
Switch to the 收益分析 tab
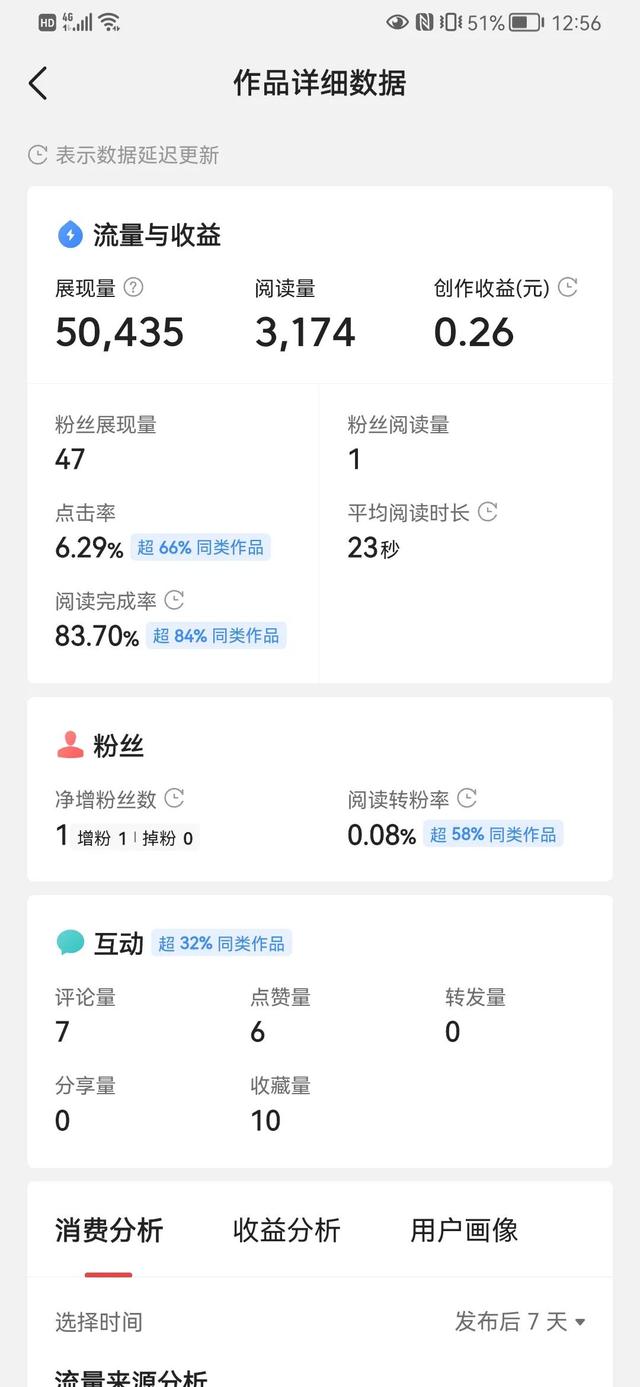click(286, 1230)
